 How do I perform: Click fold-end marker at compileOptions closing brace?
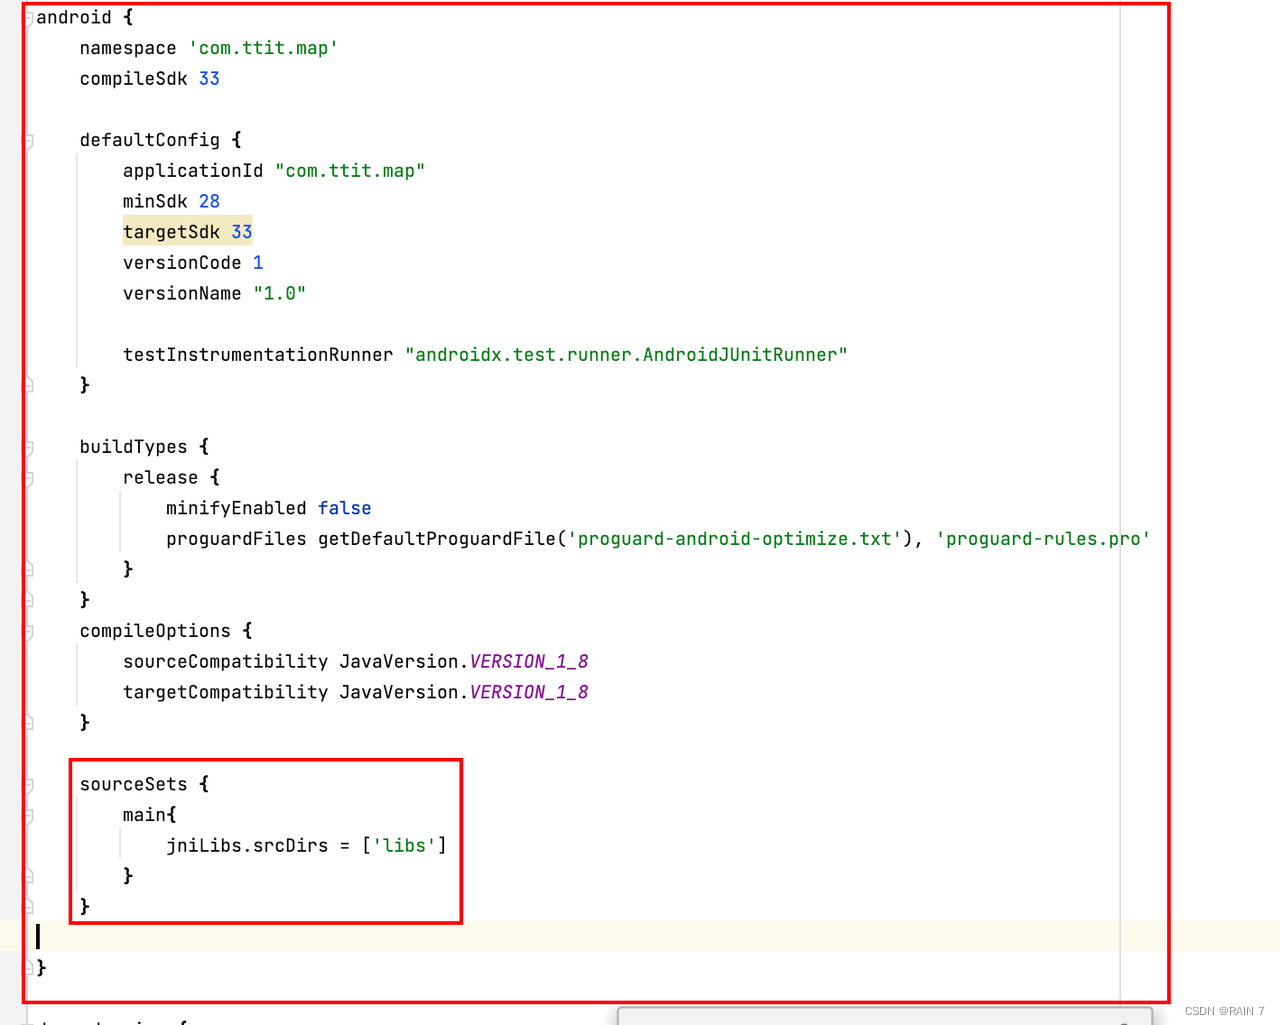click(29, 722)
